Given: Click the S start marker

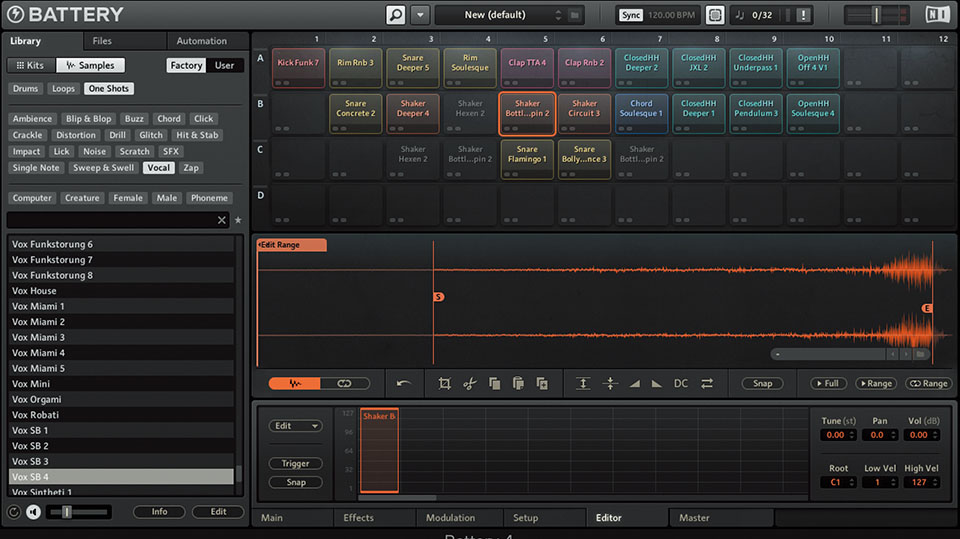Looking at the screenshot, I should [438, 297].
